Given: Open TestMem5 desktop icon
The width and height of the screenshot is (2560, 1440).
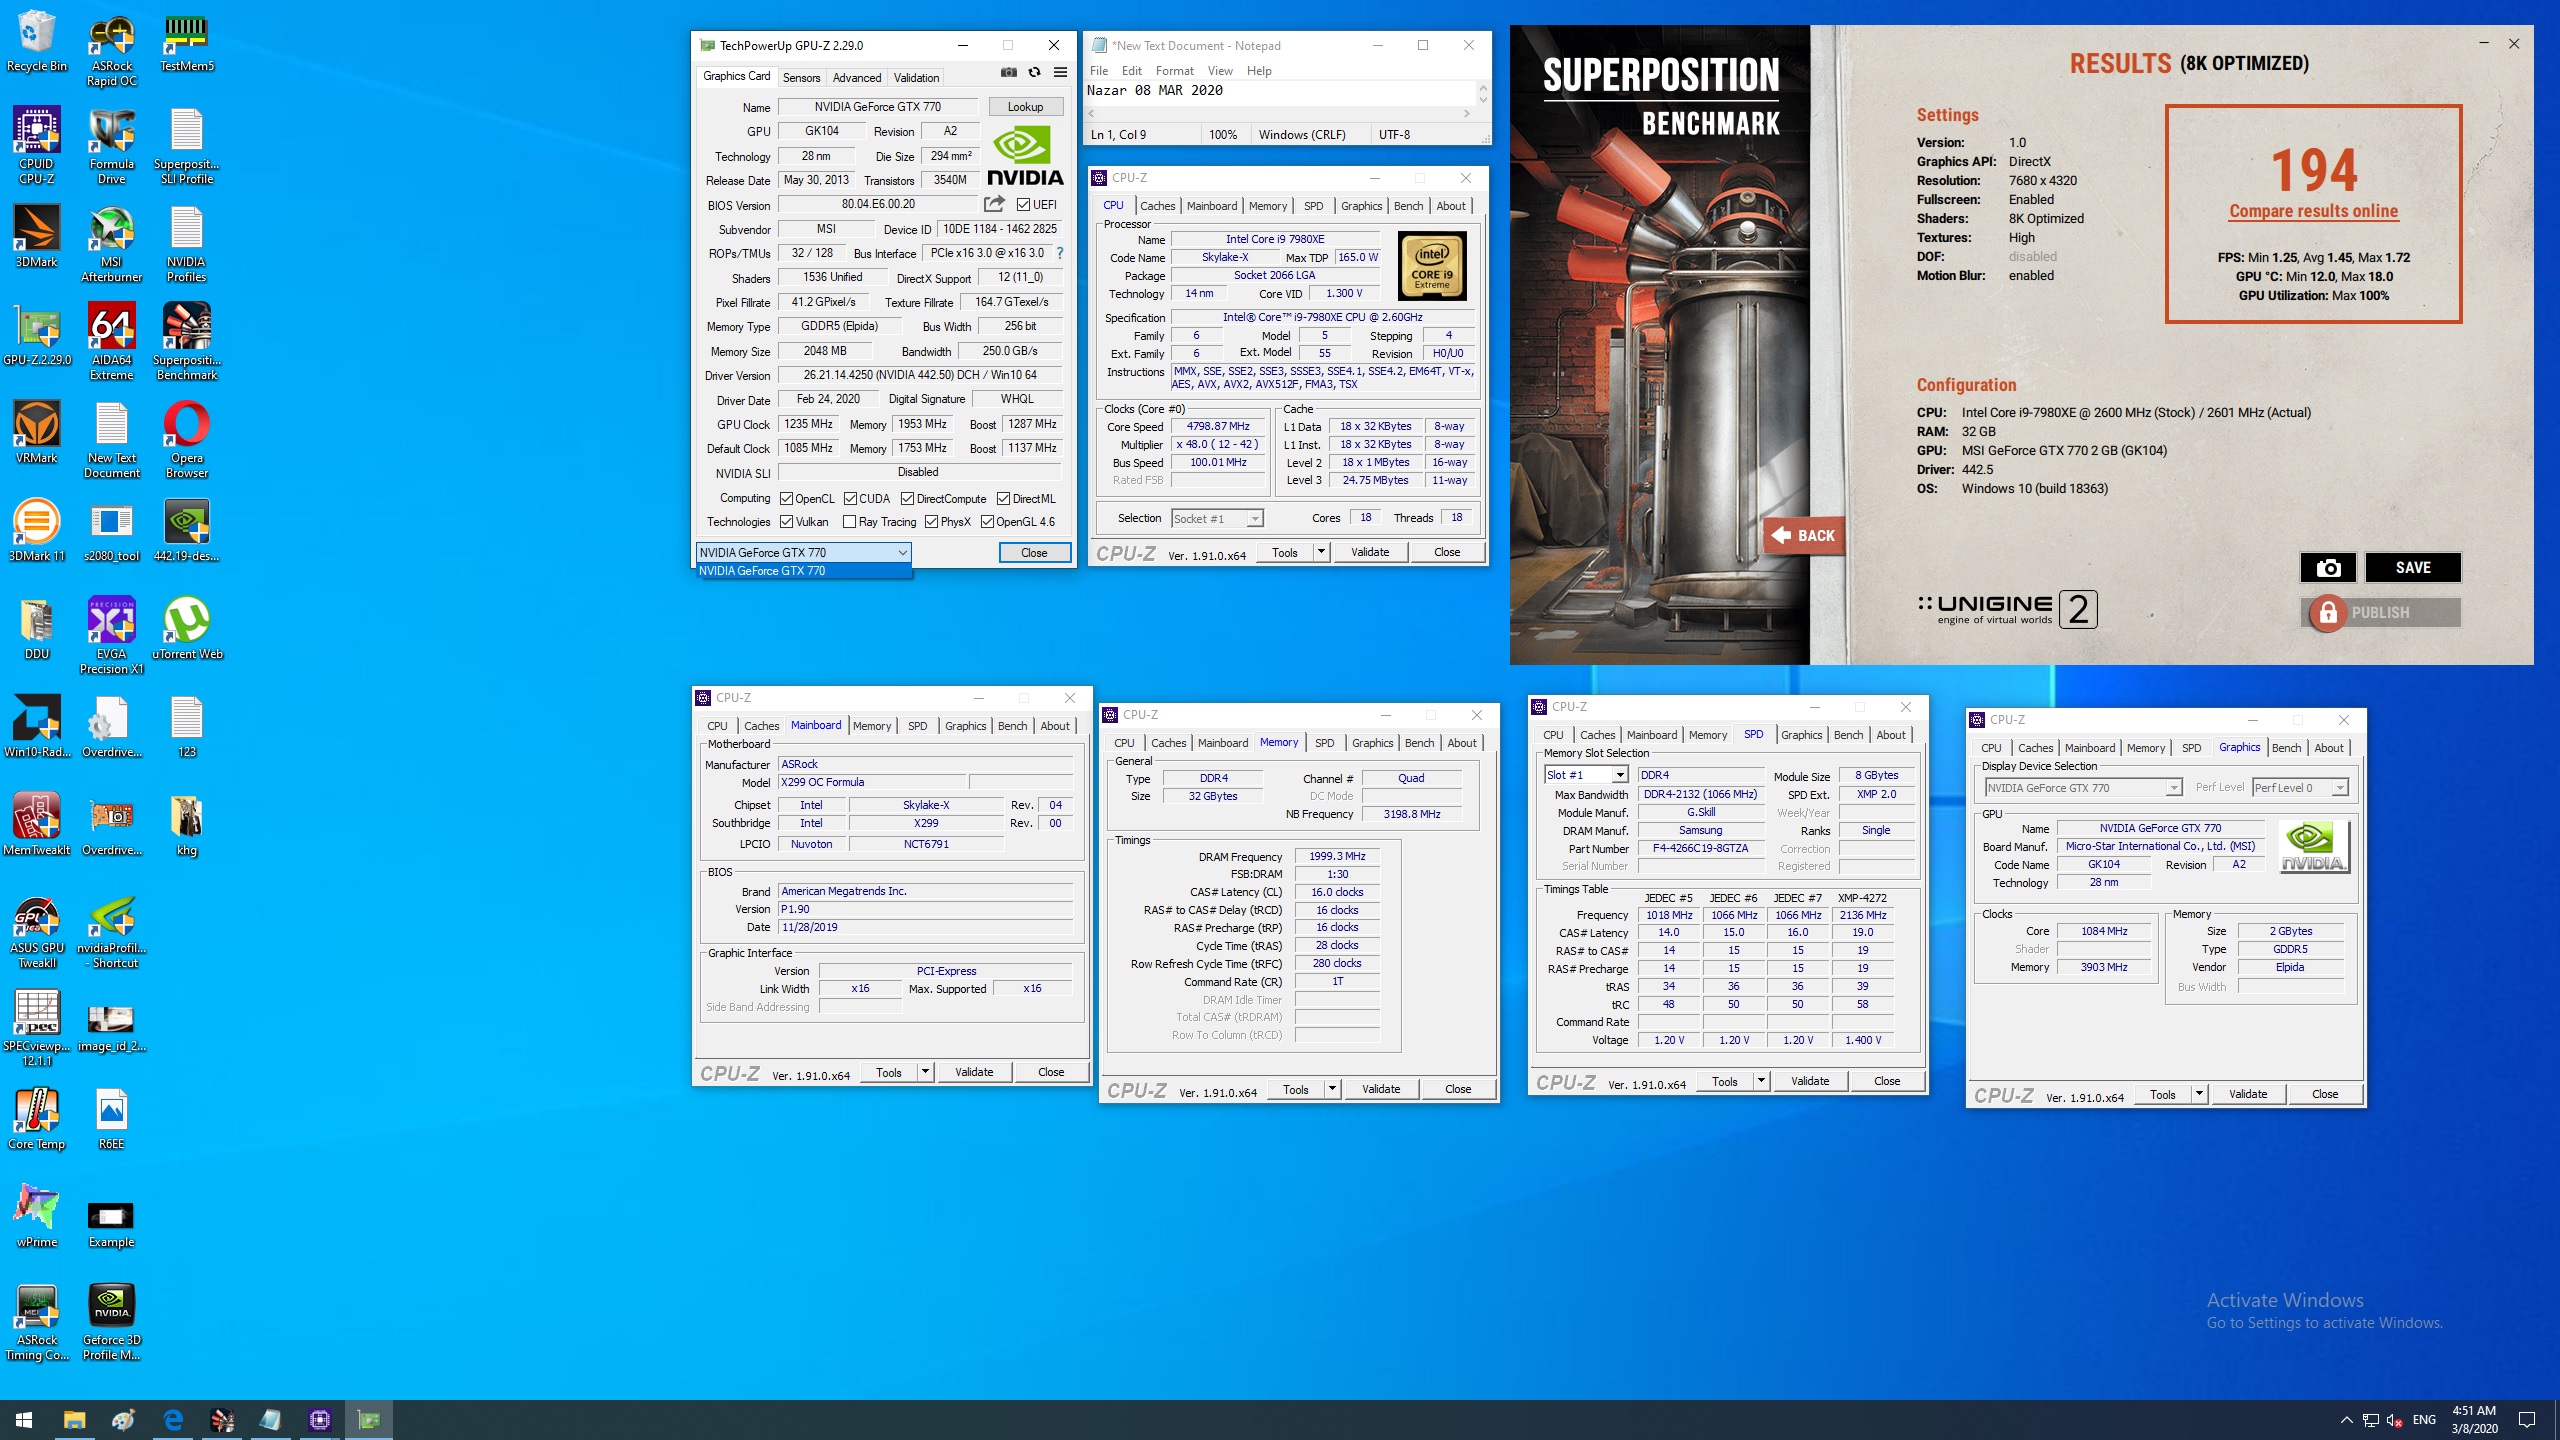Looking at the screenshot, I should (x=187, y=40).
